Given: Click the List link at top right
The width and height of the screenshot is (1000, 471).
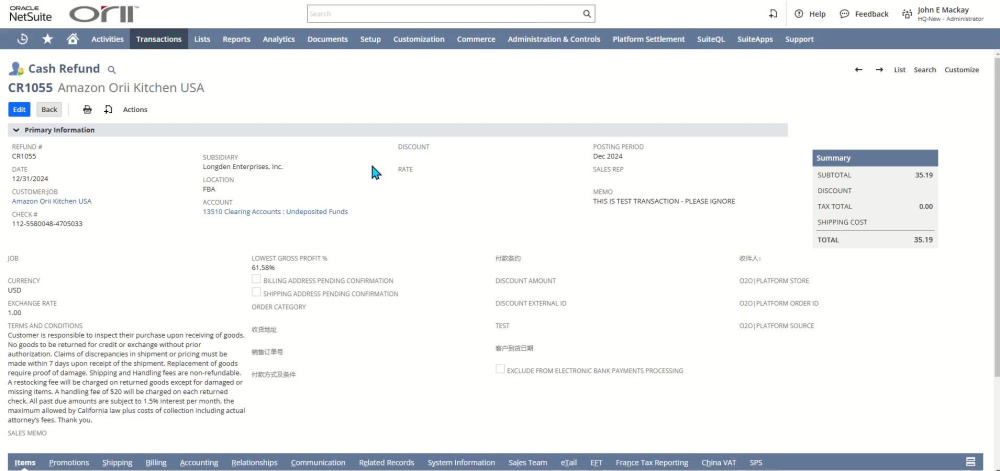Looking at the screenshot, I should (x=899, y=70).
